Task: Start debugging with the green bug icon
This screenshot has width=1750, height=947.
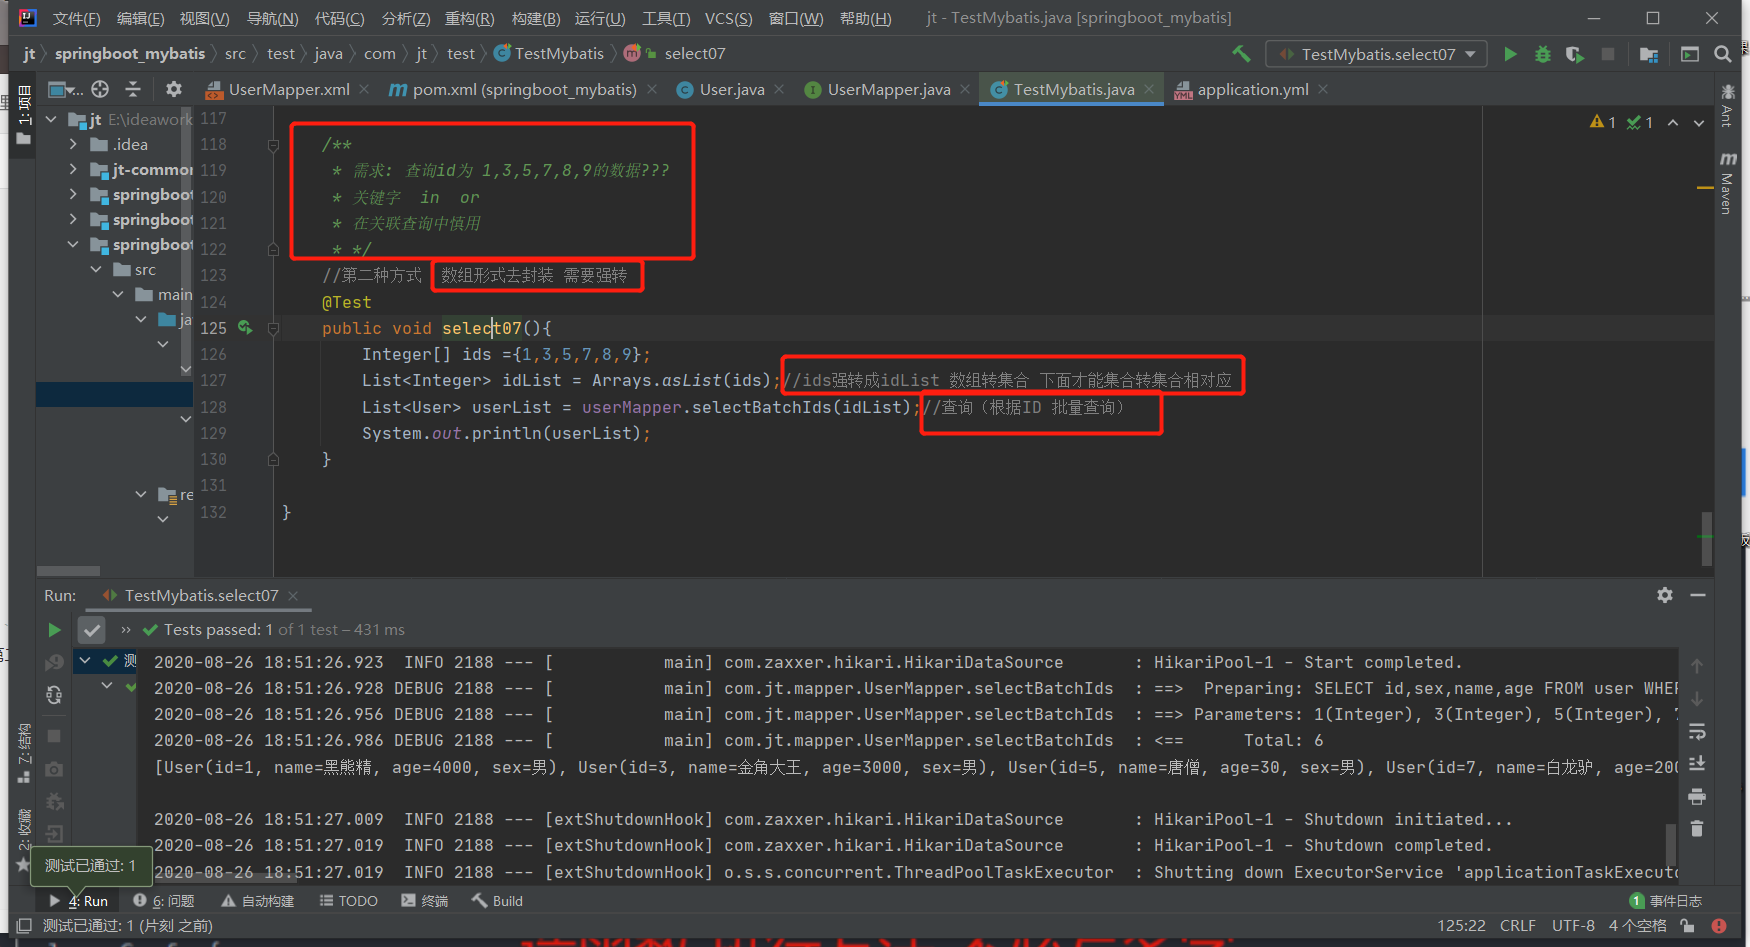Action: click(x=1543, y=54)
